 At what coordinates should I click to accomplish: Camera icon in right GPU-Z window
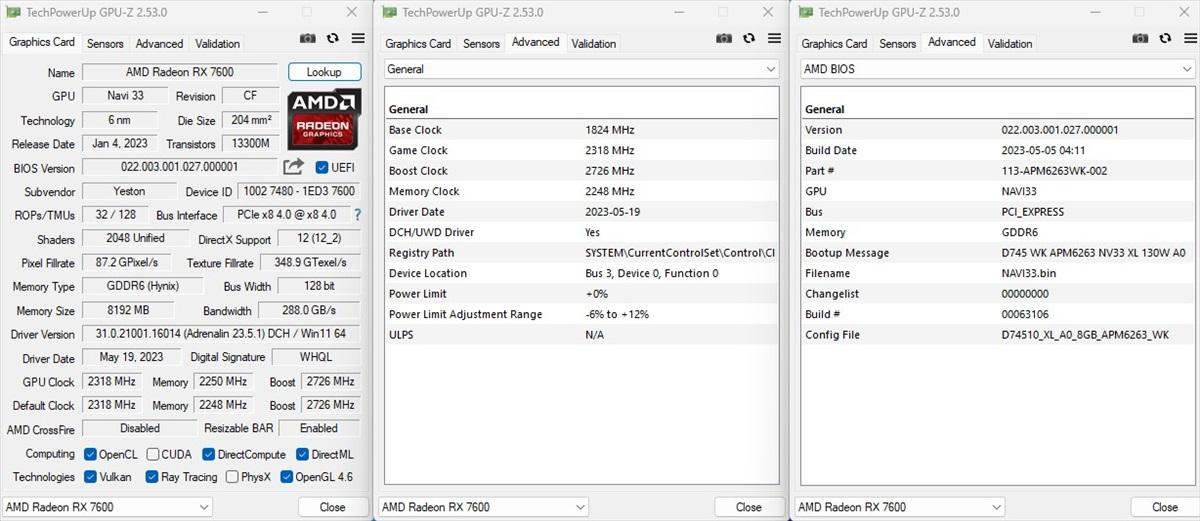(1140, 39)
